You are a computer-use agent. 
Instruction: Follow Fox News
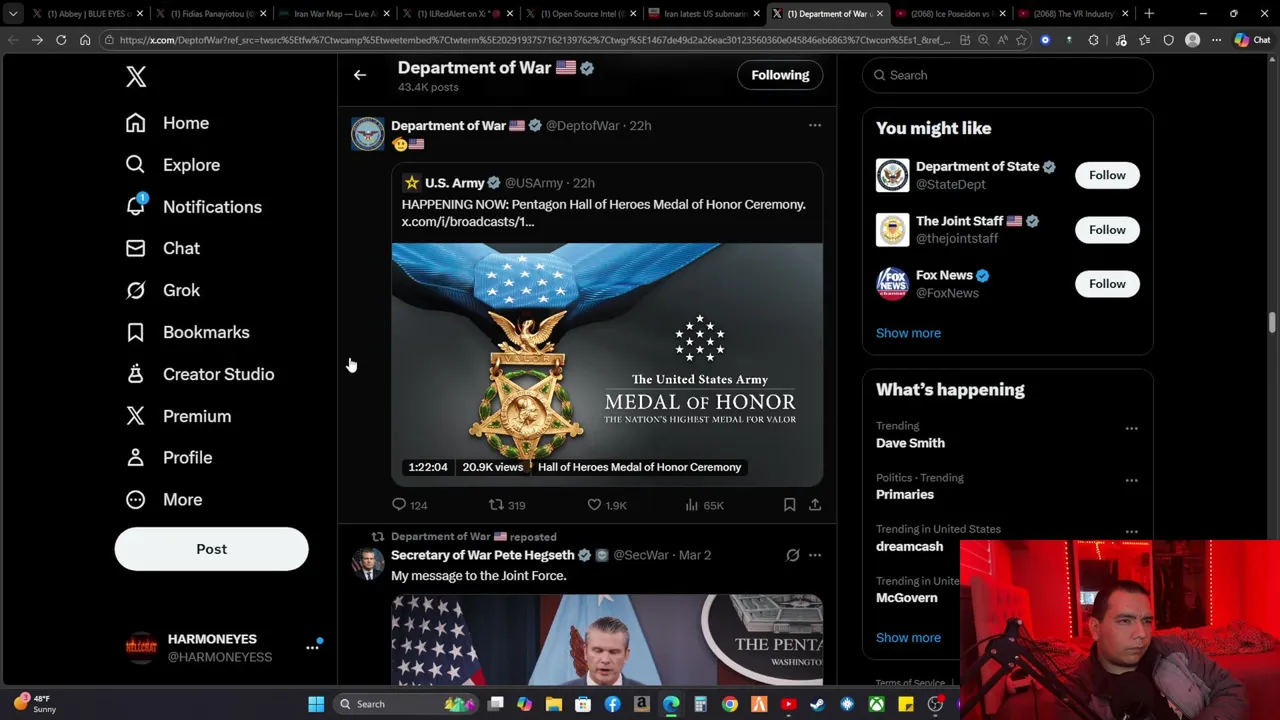click(1107, 284)
